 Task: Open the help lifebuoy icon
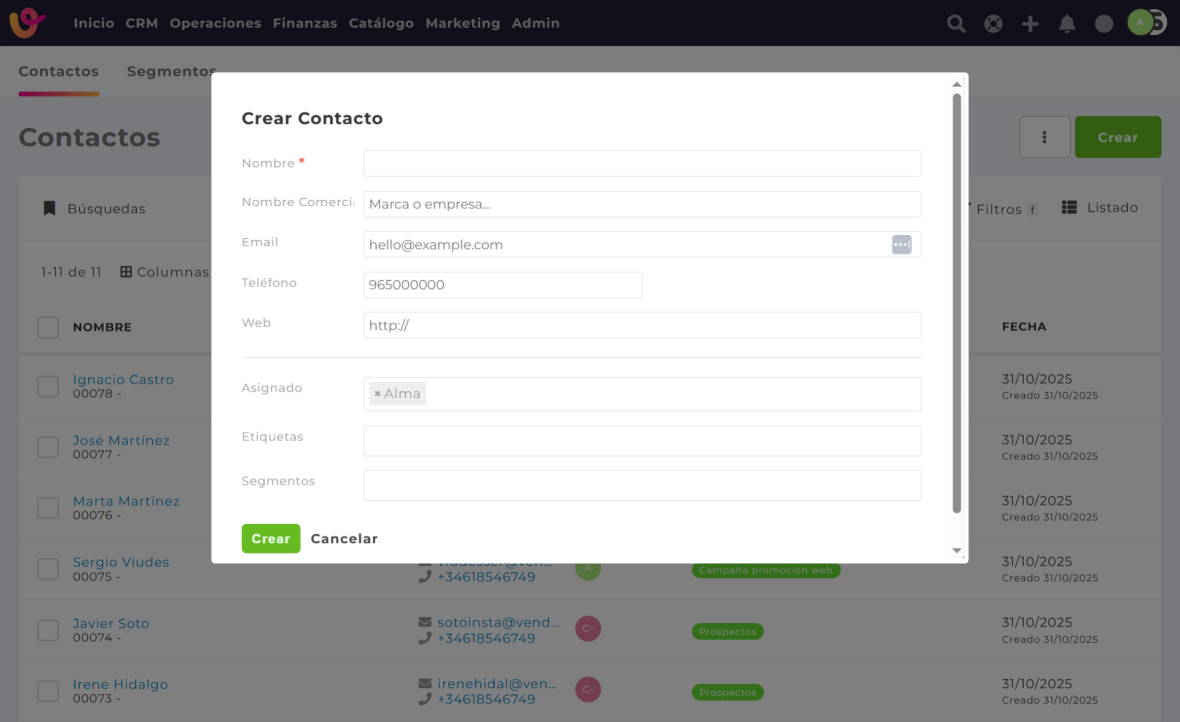click(993, 23)
